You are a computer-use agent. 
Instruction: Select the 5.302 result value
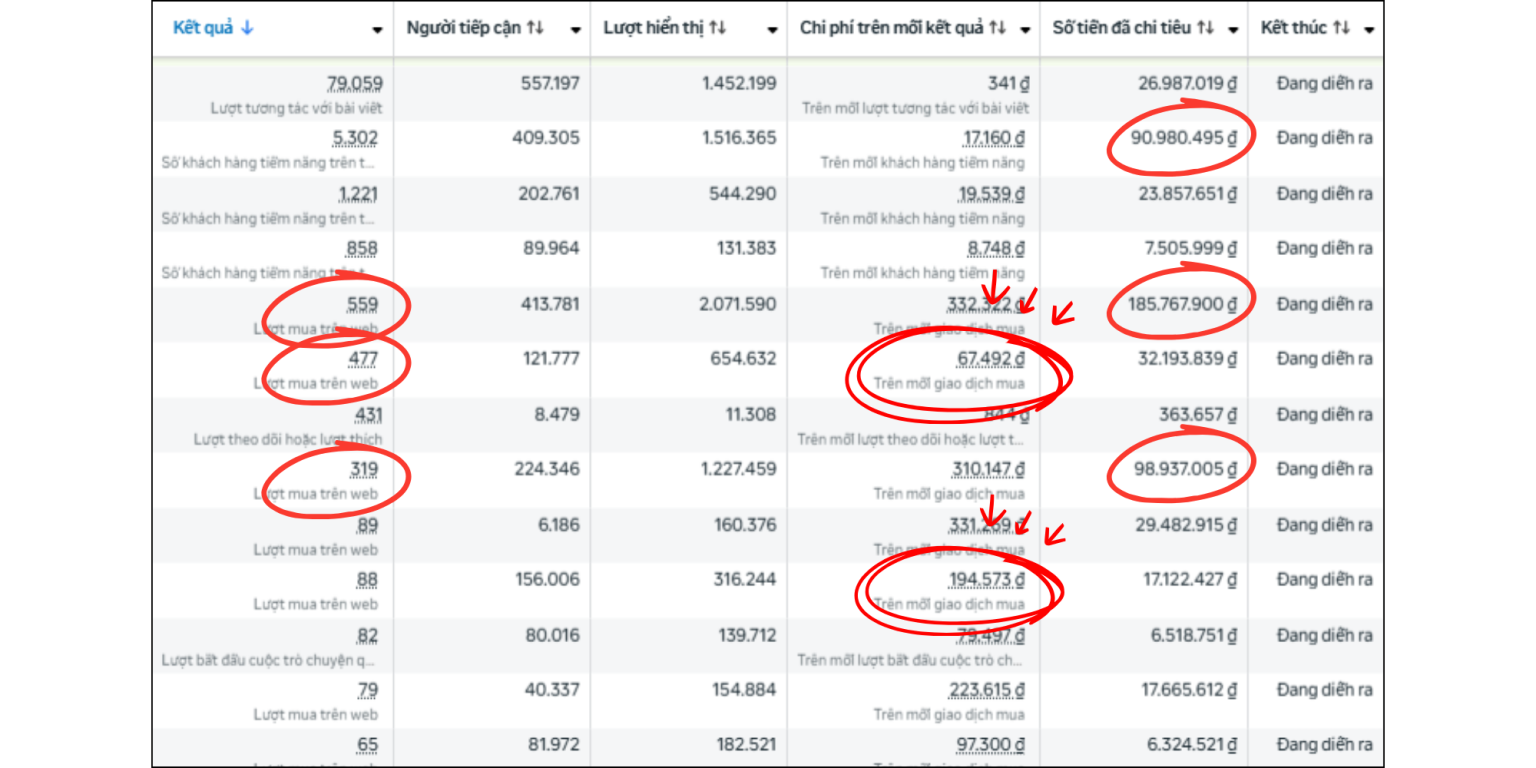356,138
